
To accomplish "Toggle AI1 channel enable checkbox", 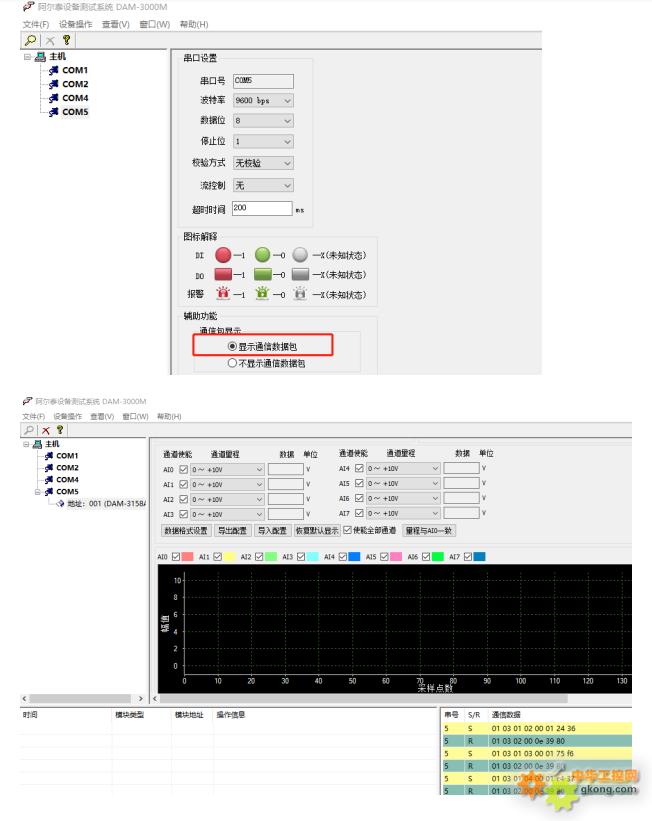I will pos(183,484).
